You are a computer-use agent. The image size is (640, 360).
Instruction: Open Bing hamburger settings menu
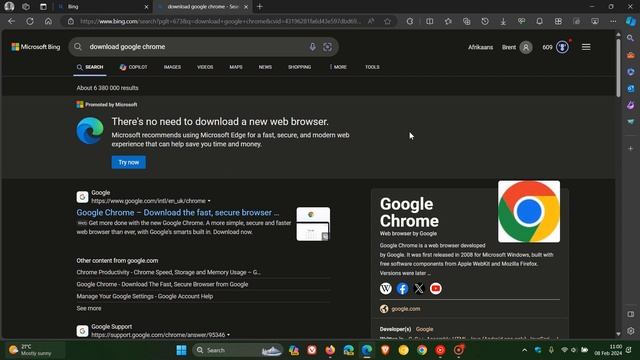pos(586,47)
